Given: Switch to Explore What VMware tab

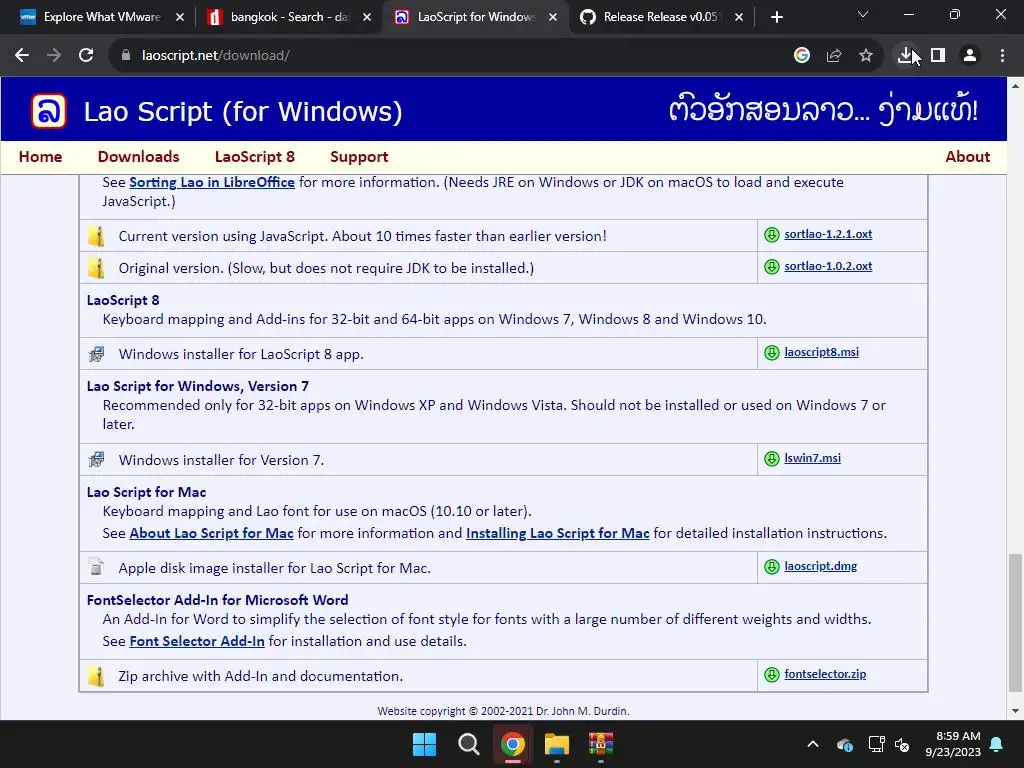Looking at the screenshot, I should (101, 17).
